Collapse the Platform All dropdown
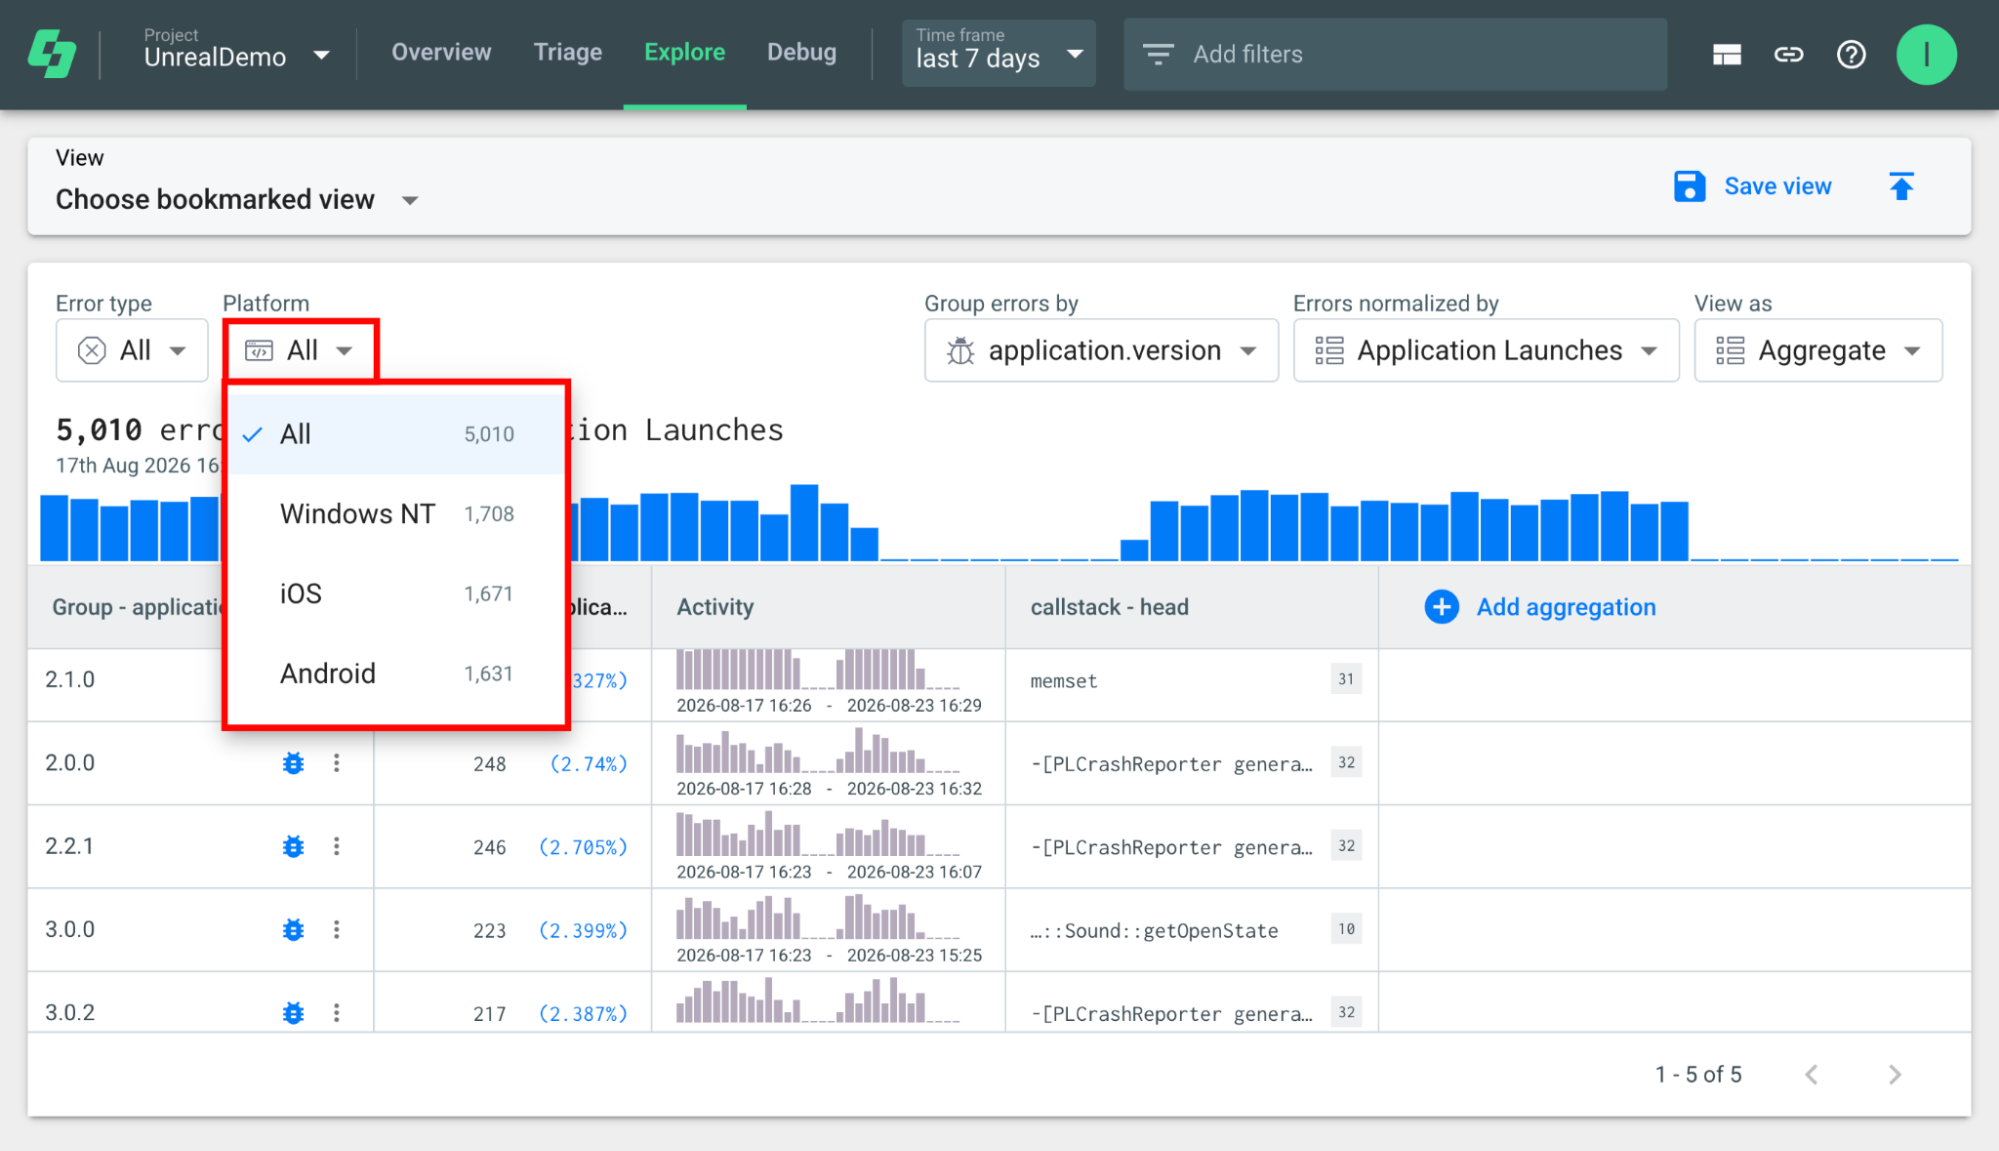The width and height of the screenshot is (1999, 1151). (x=301, y=350)
